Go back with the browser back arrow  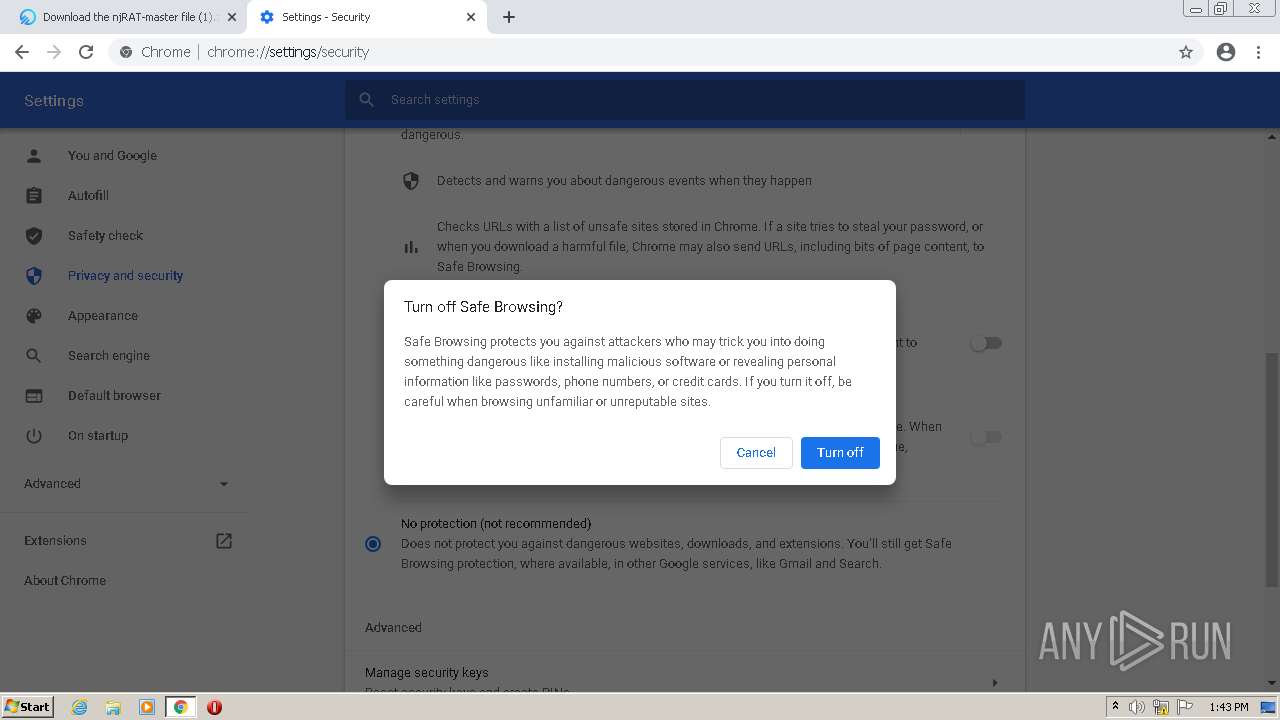(x=22, y=52)
